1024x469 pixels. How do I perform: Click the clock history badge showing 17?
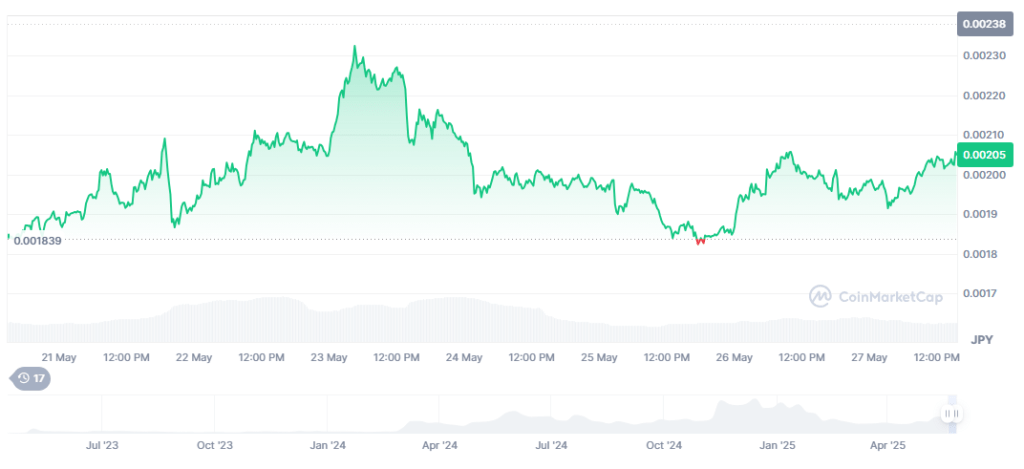coord(30,379)
